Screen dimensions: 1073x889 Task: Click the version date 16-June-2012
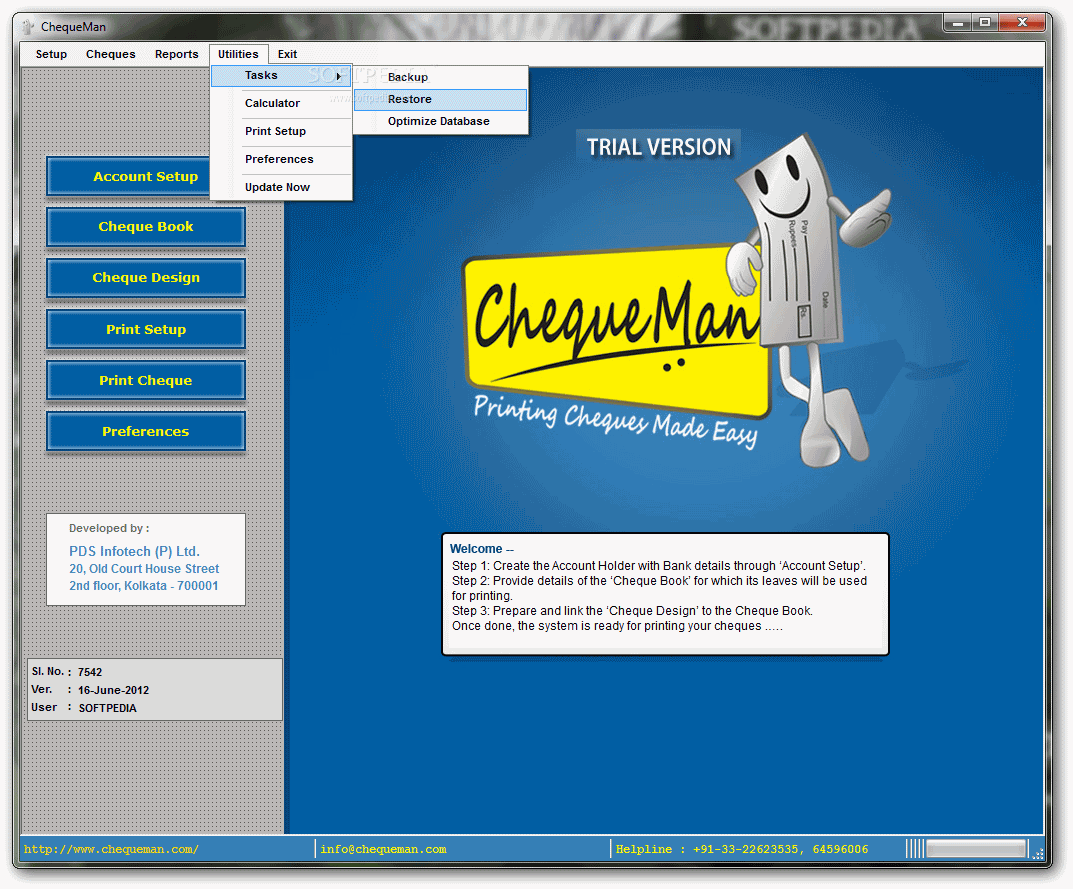pyautogui.click(x=113, y=690)
